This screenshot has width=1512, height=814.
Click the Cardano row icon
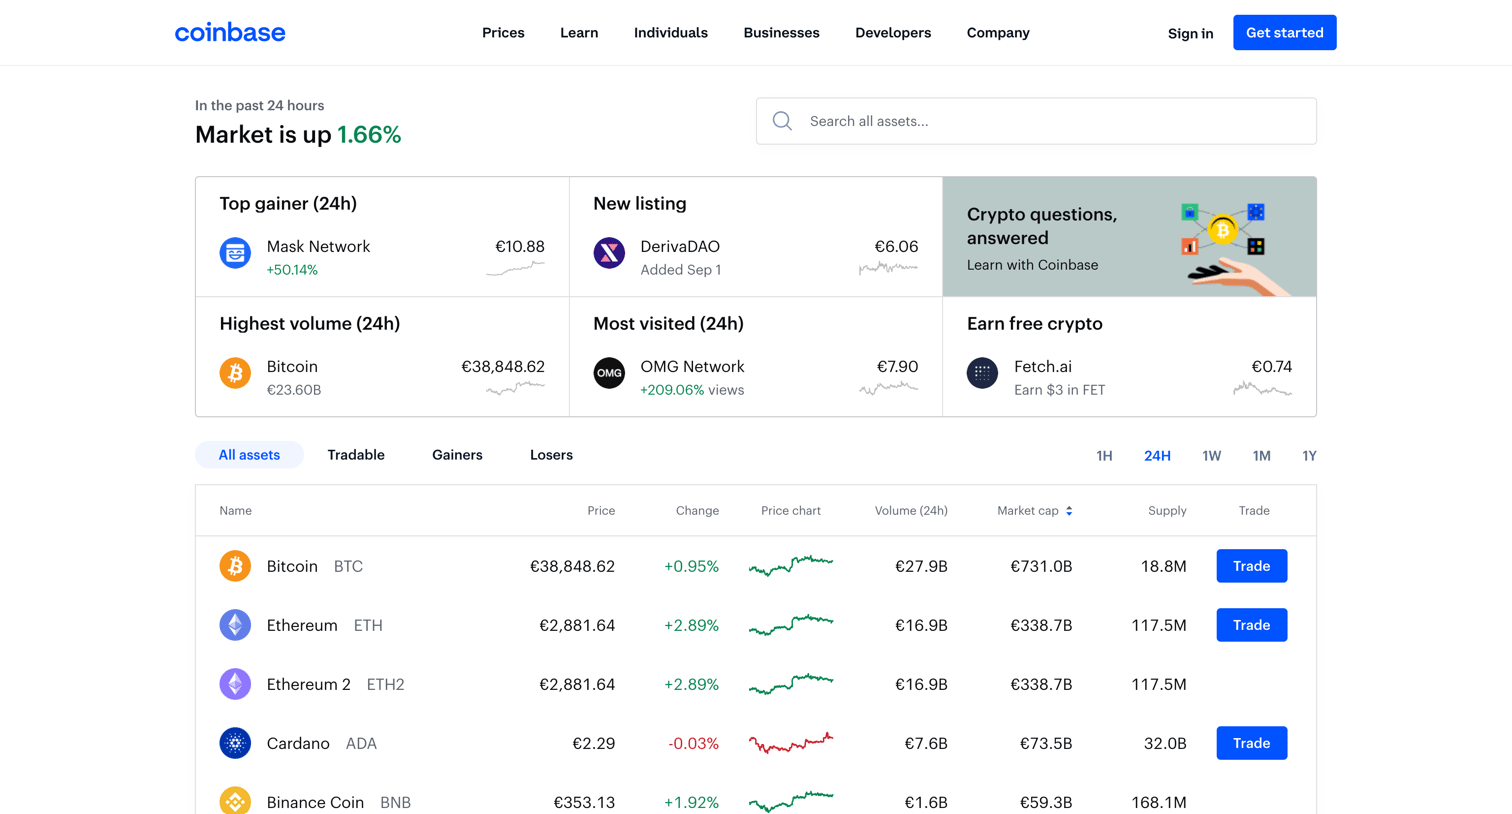(235, 743)
